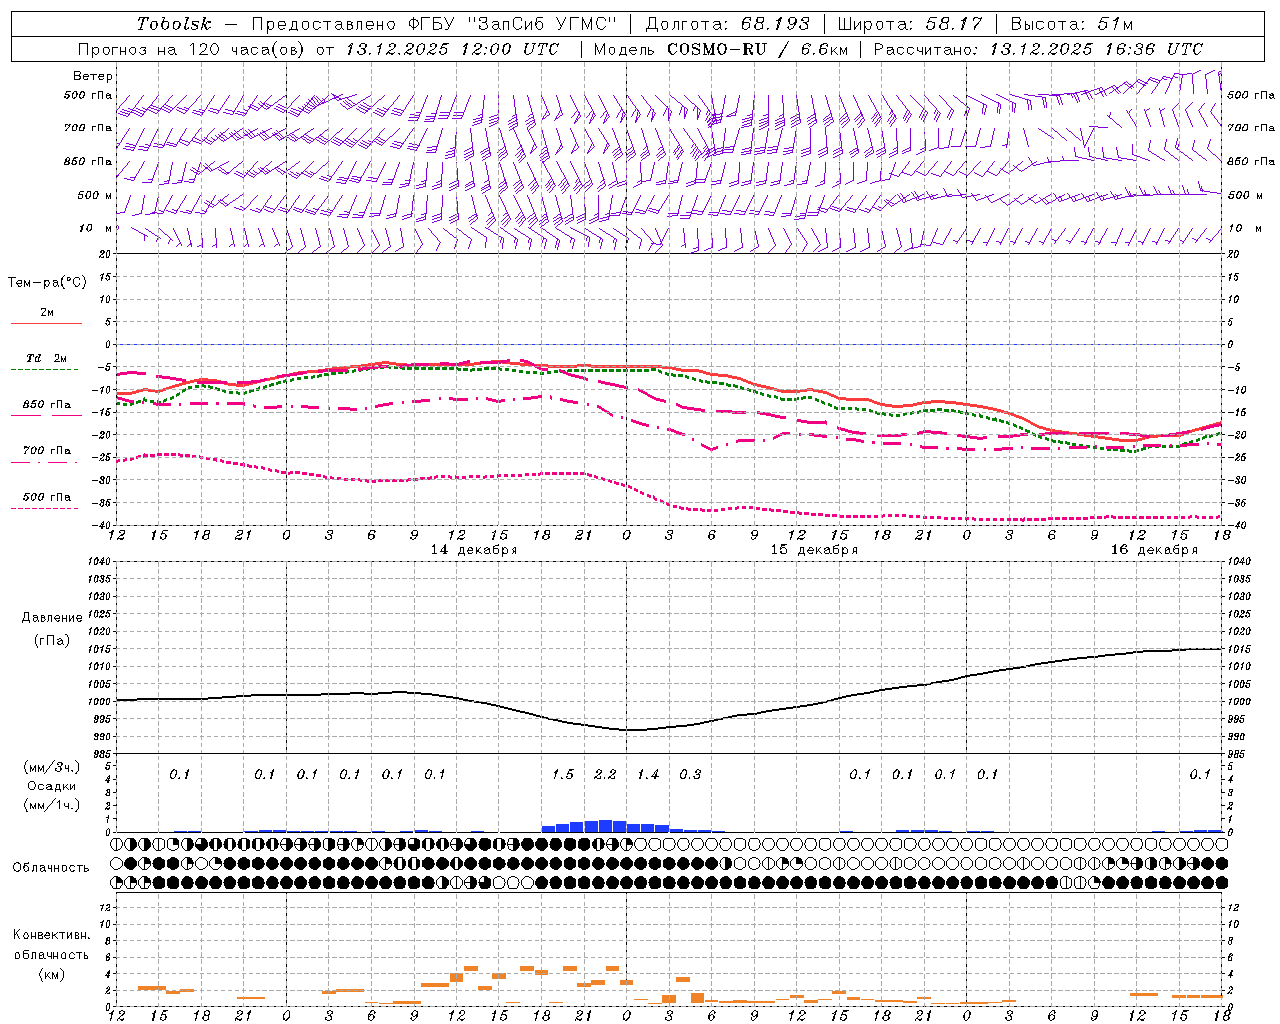The width and height of the screenshot is (1280, 1024).
Task: Click the 'Тем-ра(°C)' temperature label
Action: point(47,282)
